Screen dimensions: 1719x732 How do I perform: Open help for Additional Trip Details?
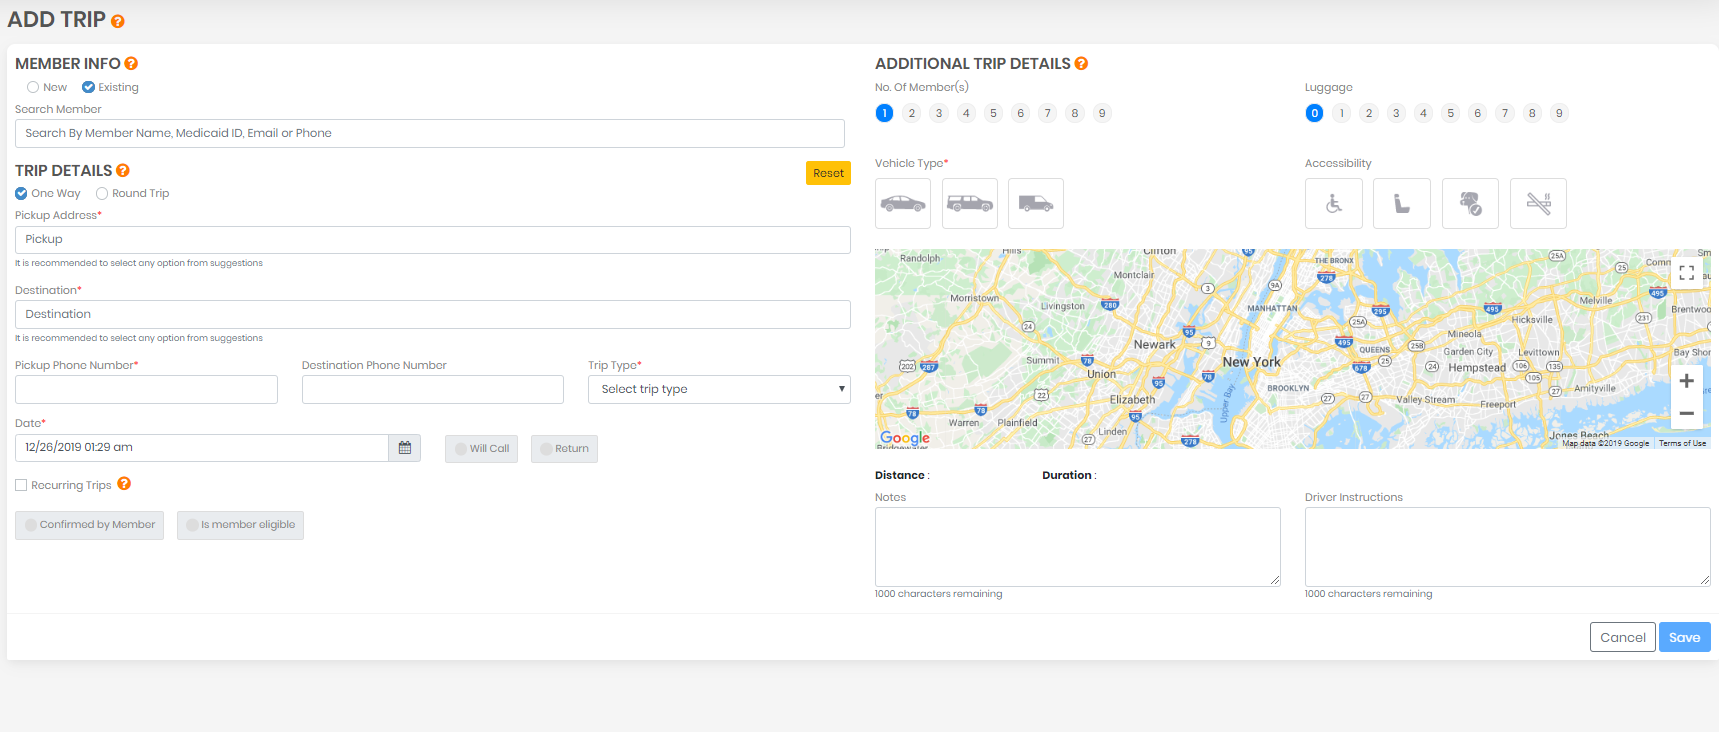1081,64
